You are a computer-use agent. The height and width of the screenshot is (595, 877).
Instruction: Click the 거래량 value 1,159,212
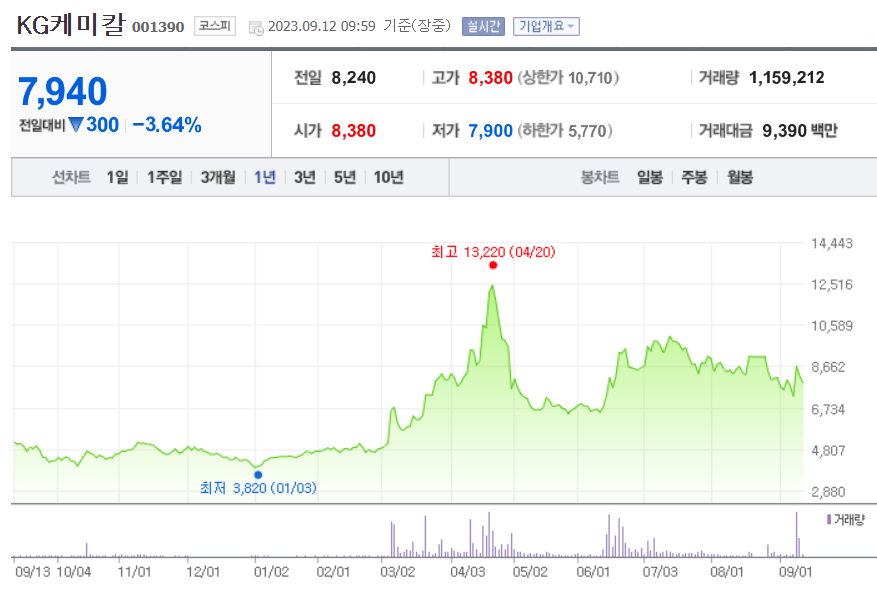787,78
